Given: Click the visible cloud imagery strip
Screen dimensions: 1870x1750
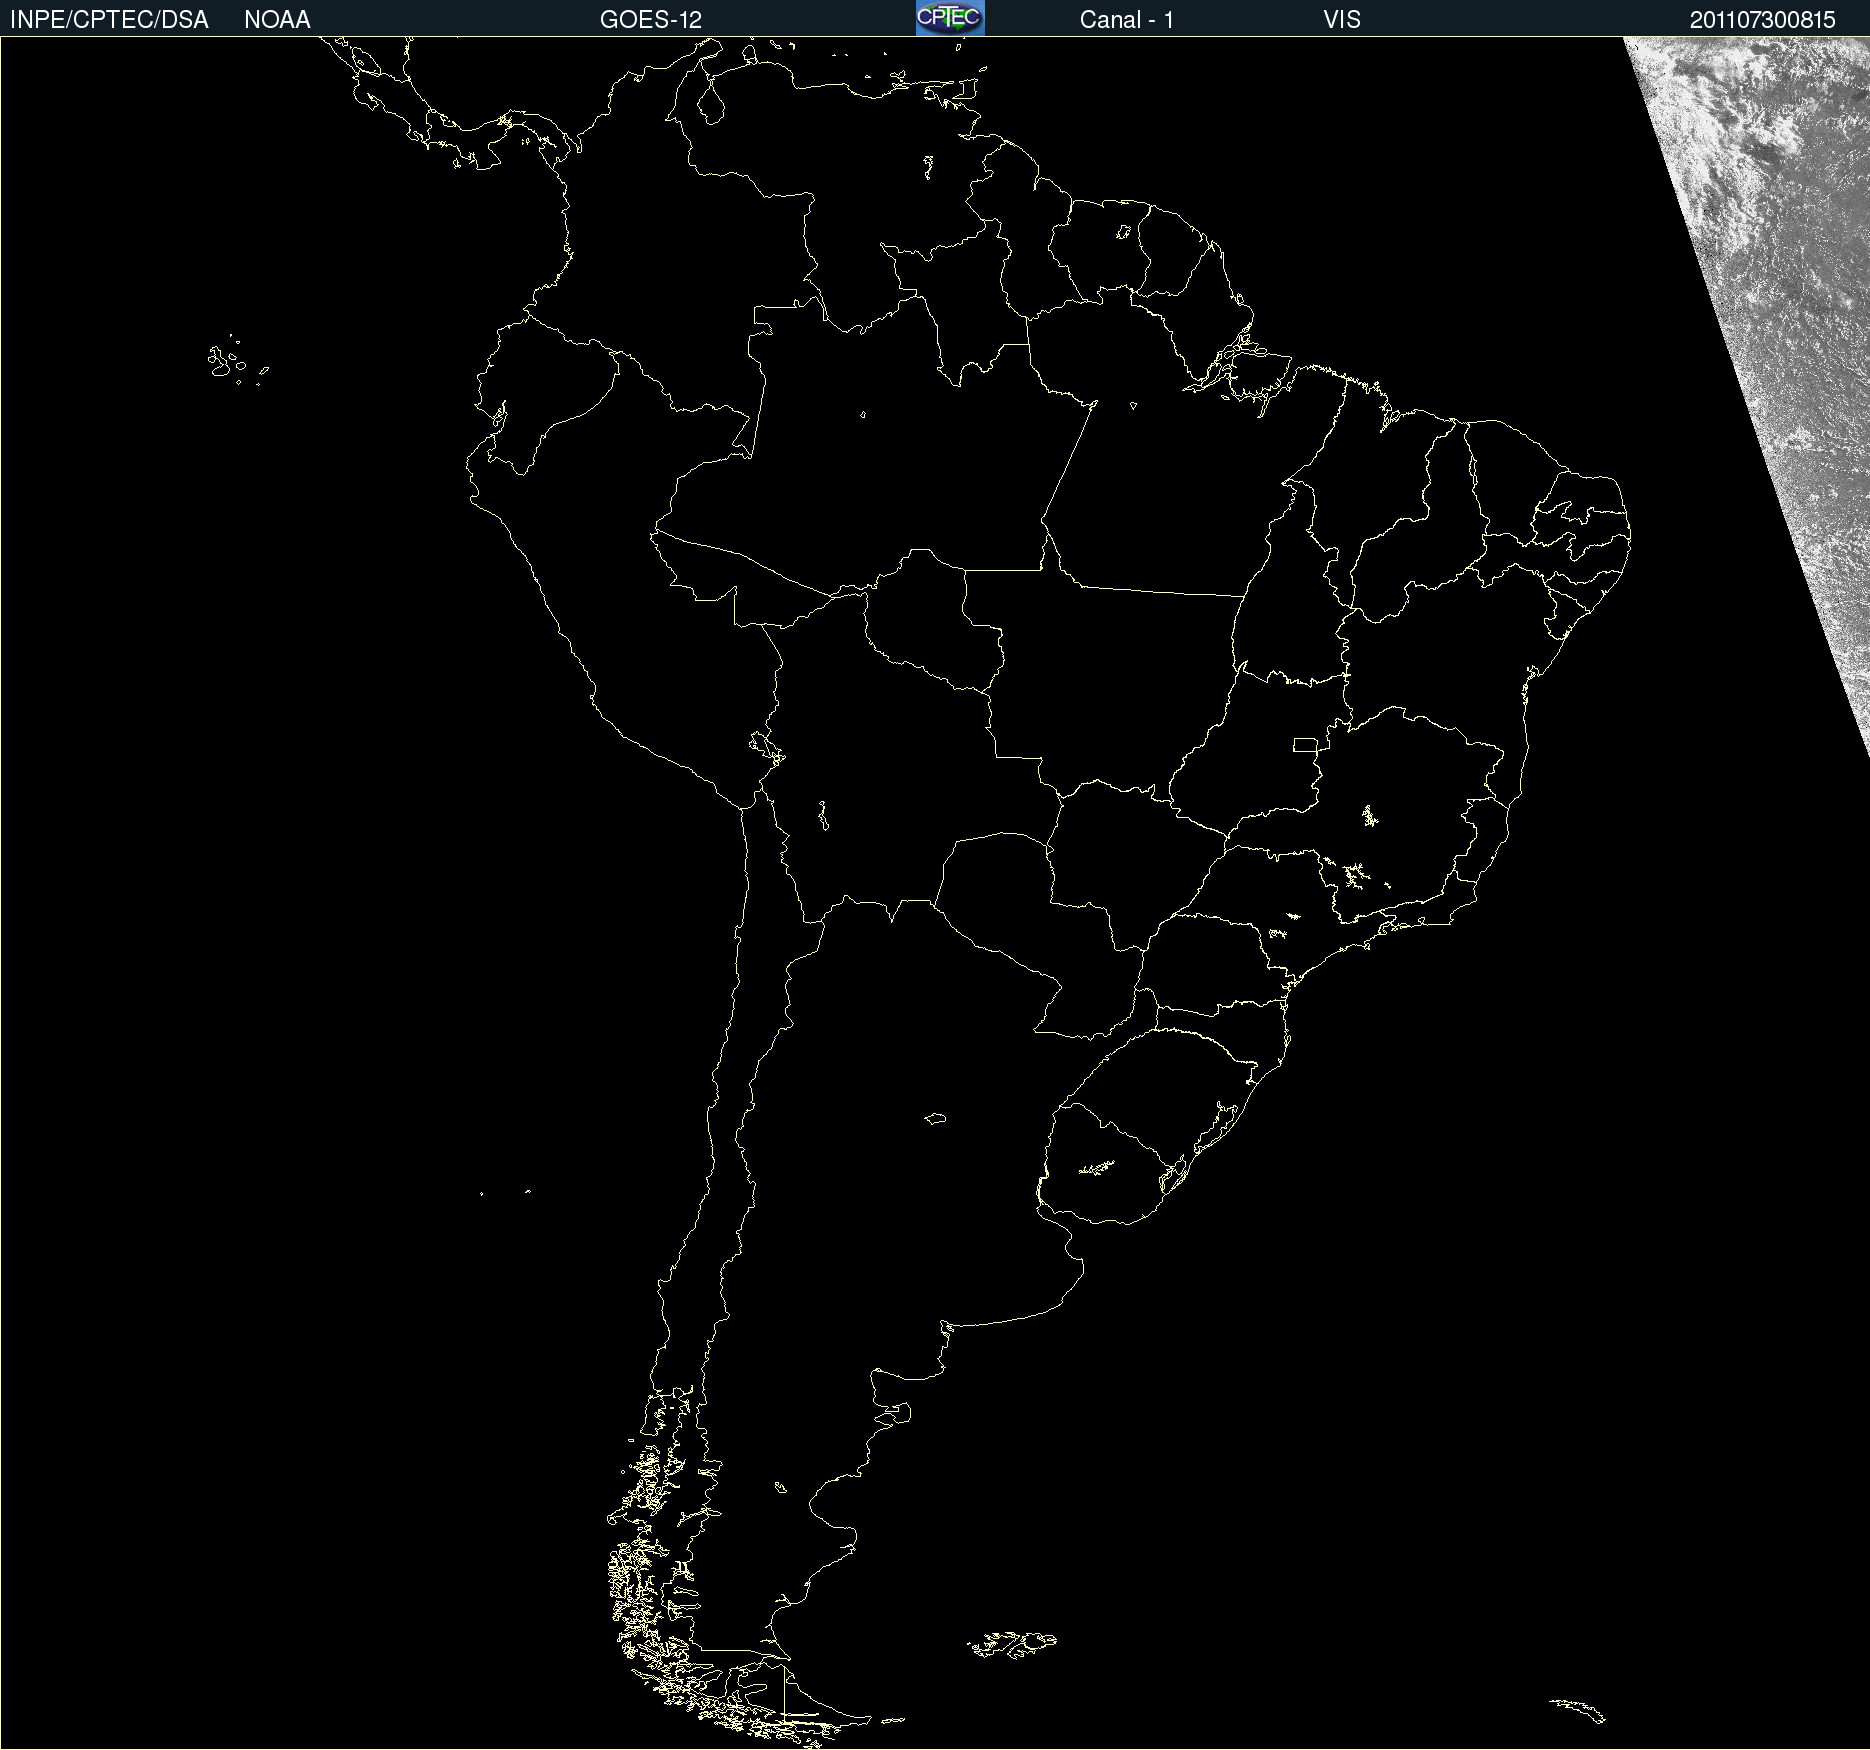Looking at the screenshot, I should click(x=1780, y=300).
